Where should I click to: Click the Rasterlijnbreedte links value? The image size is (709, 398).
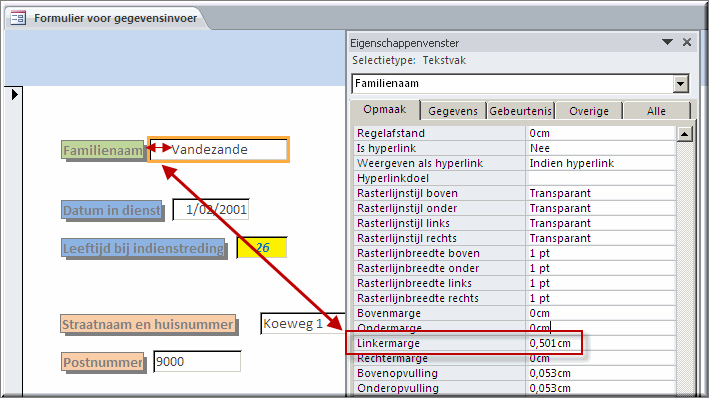(x=601, y=283)
